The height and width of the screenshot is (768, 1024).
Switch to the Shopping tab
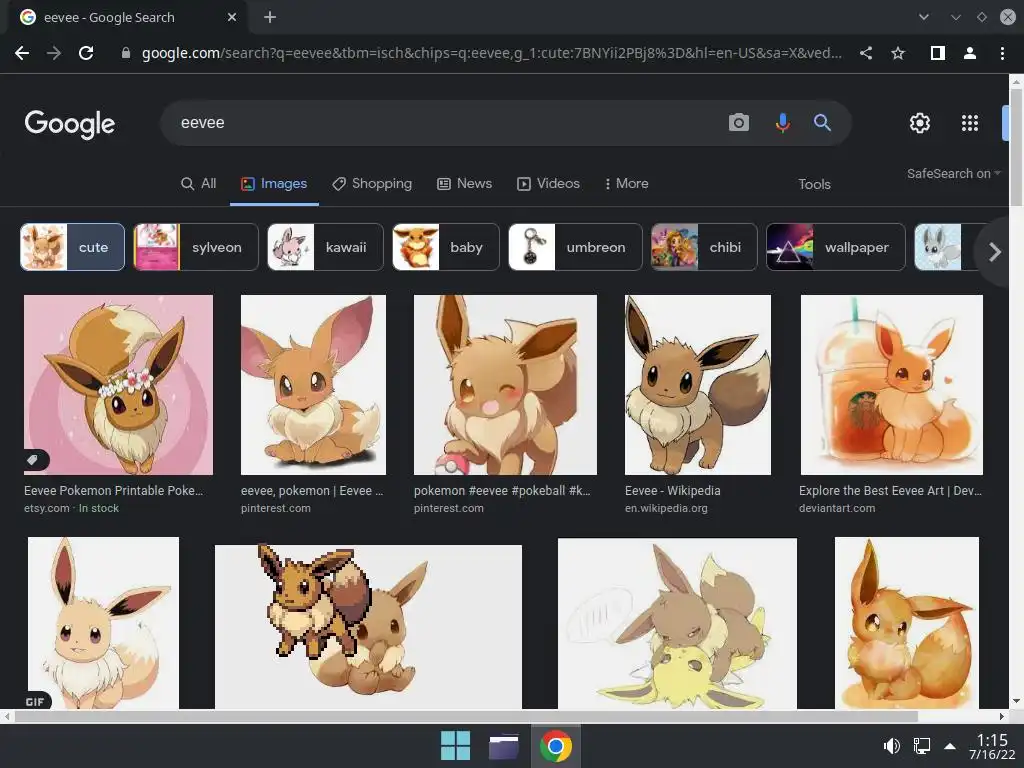point(372,184)
